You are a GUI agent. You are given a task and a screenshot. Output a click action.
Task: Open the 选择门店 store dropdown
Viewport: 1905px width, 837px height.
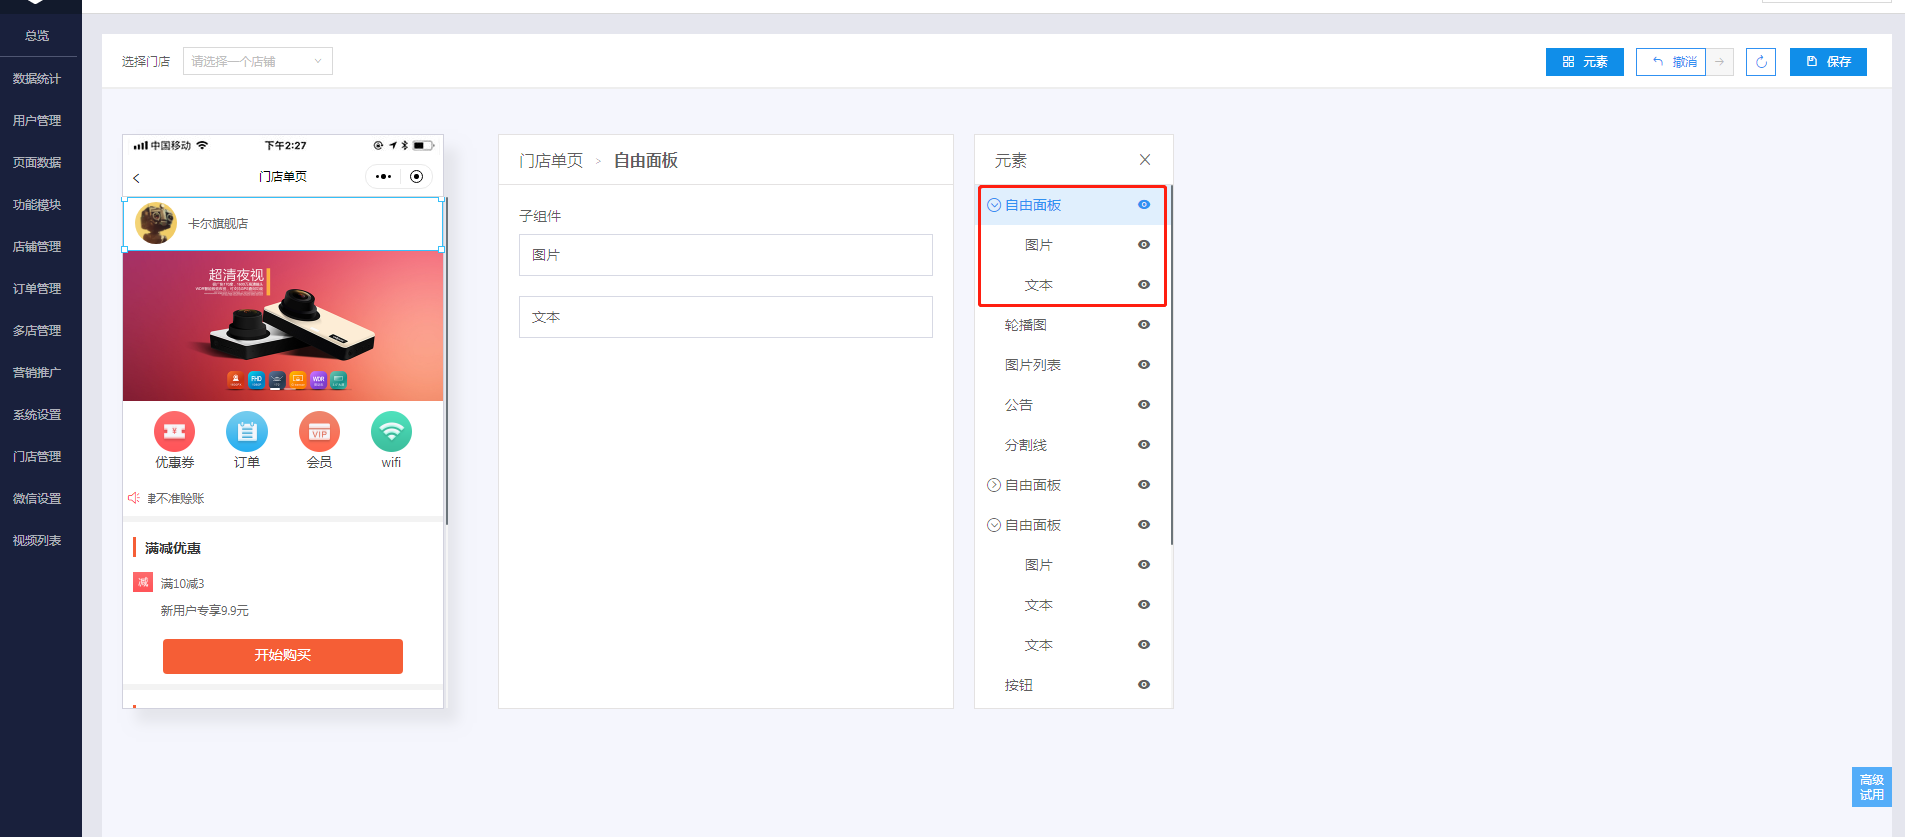[x=257, y=62]
